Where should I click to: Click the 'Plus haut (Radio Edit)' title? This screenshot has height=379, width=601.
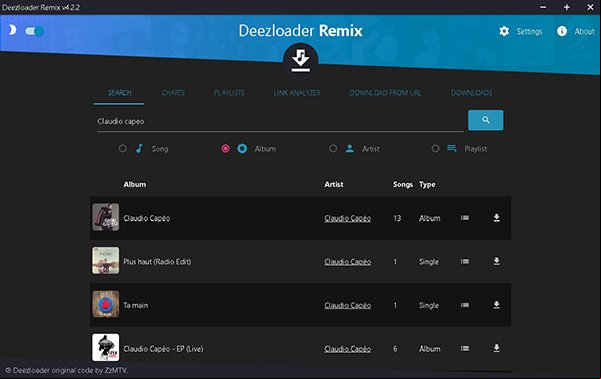[157, 262]
